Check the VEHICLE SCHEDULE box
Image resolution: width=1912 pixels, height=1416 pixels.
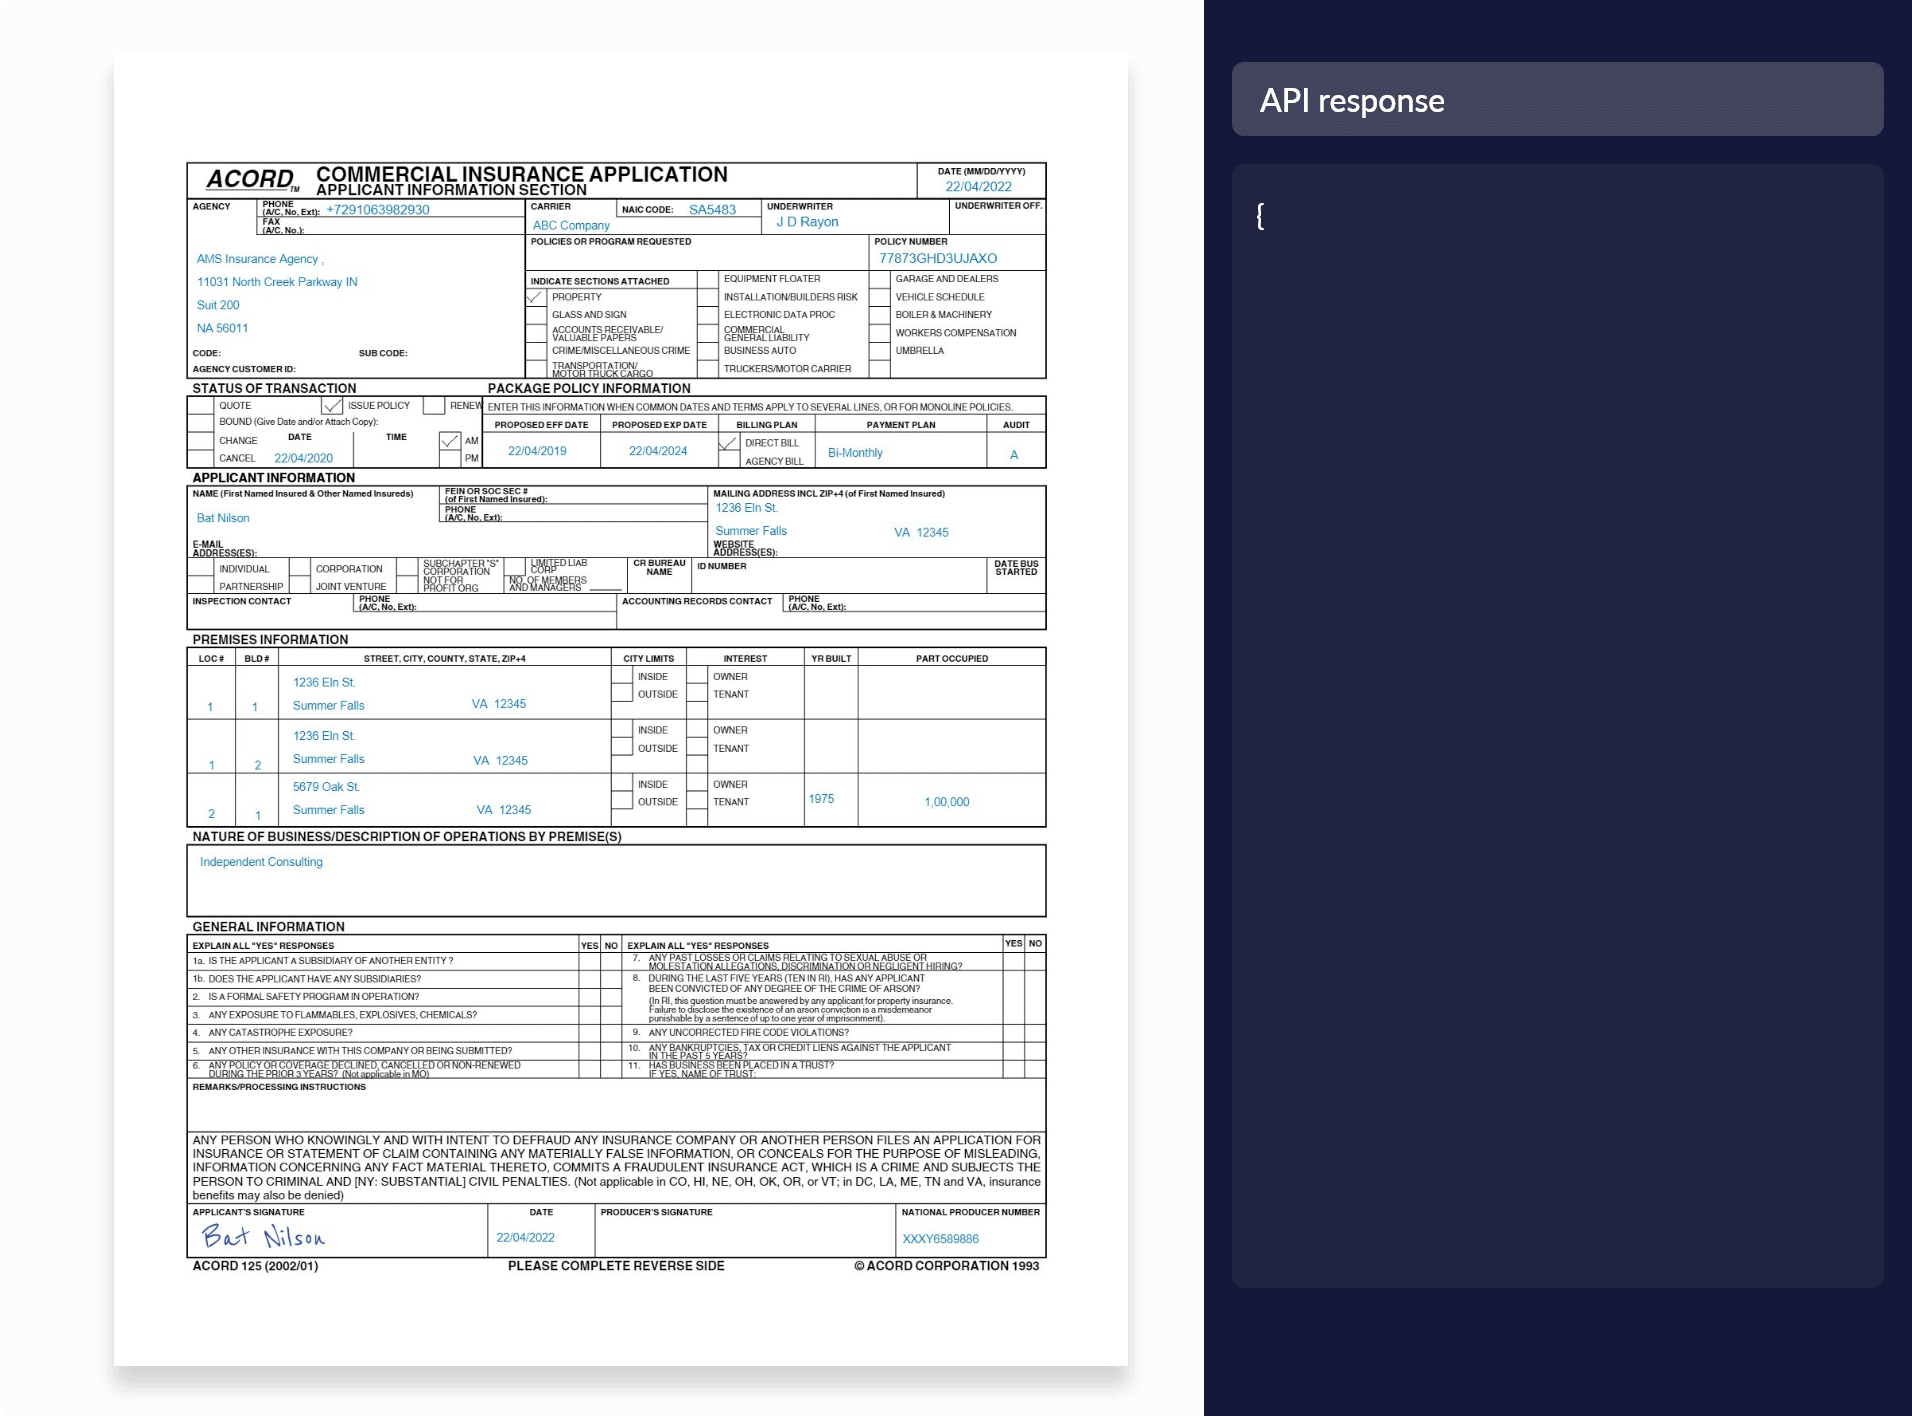coord(880,297)
